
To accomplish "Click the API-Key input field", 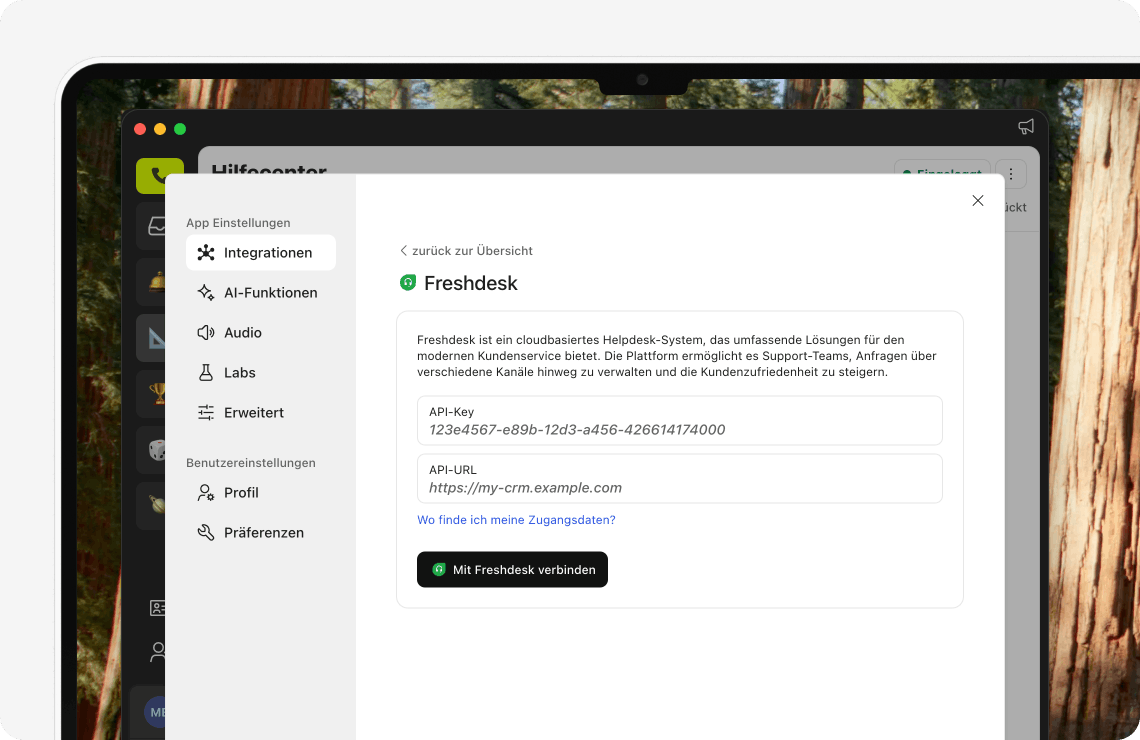I will coord(679,430).
